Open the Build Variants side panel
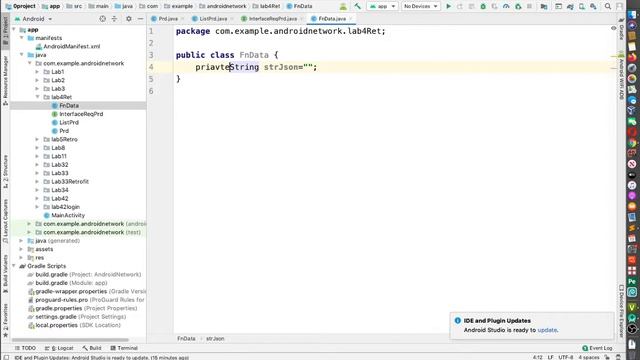 [5, 273]
